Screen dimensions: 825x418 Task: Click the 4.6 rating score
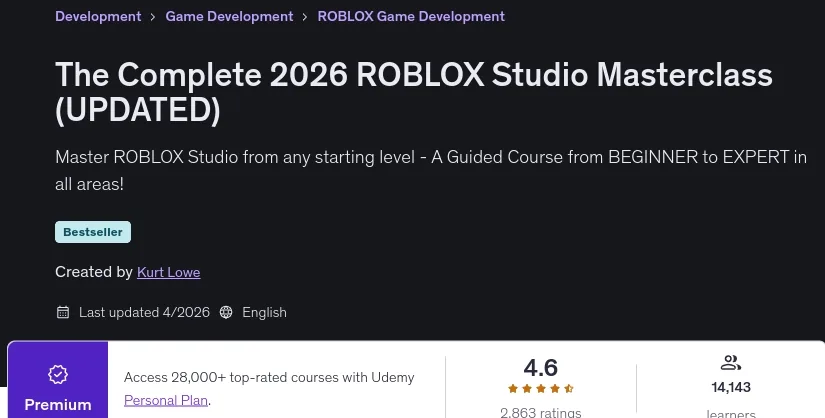point(541,367)
